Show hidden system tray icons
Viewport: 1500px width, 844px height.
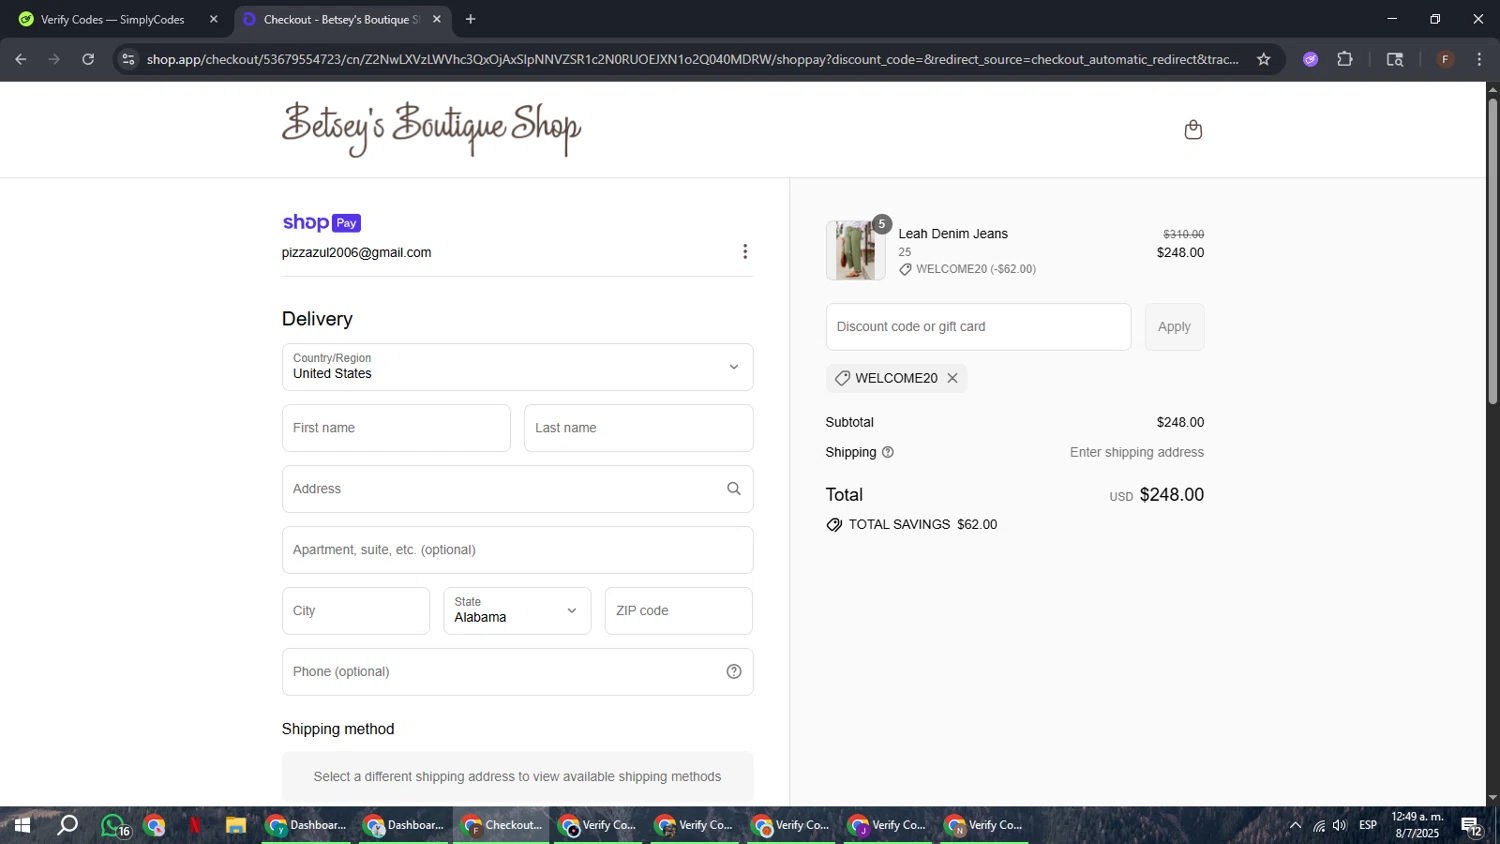pos(1295,826)
